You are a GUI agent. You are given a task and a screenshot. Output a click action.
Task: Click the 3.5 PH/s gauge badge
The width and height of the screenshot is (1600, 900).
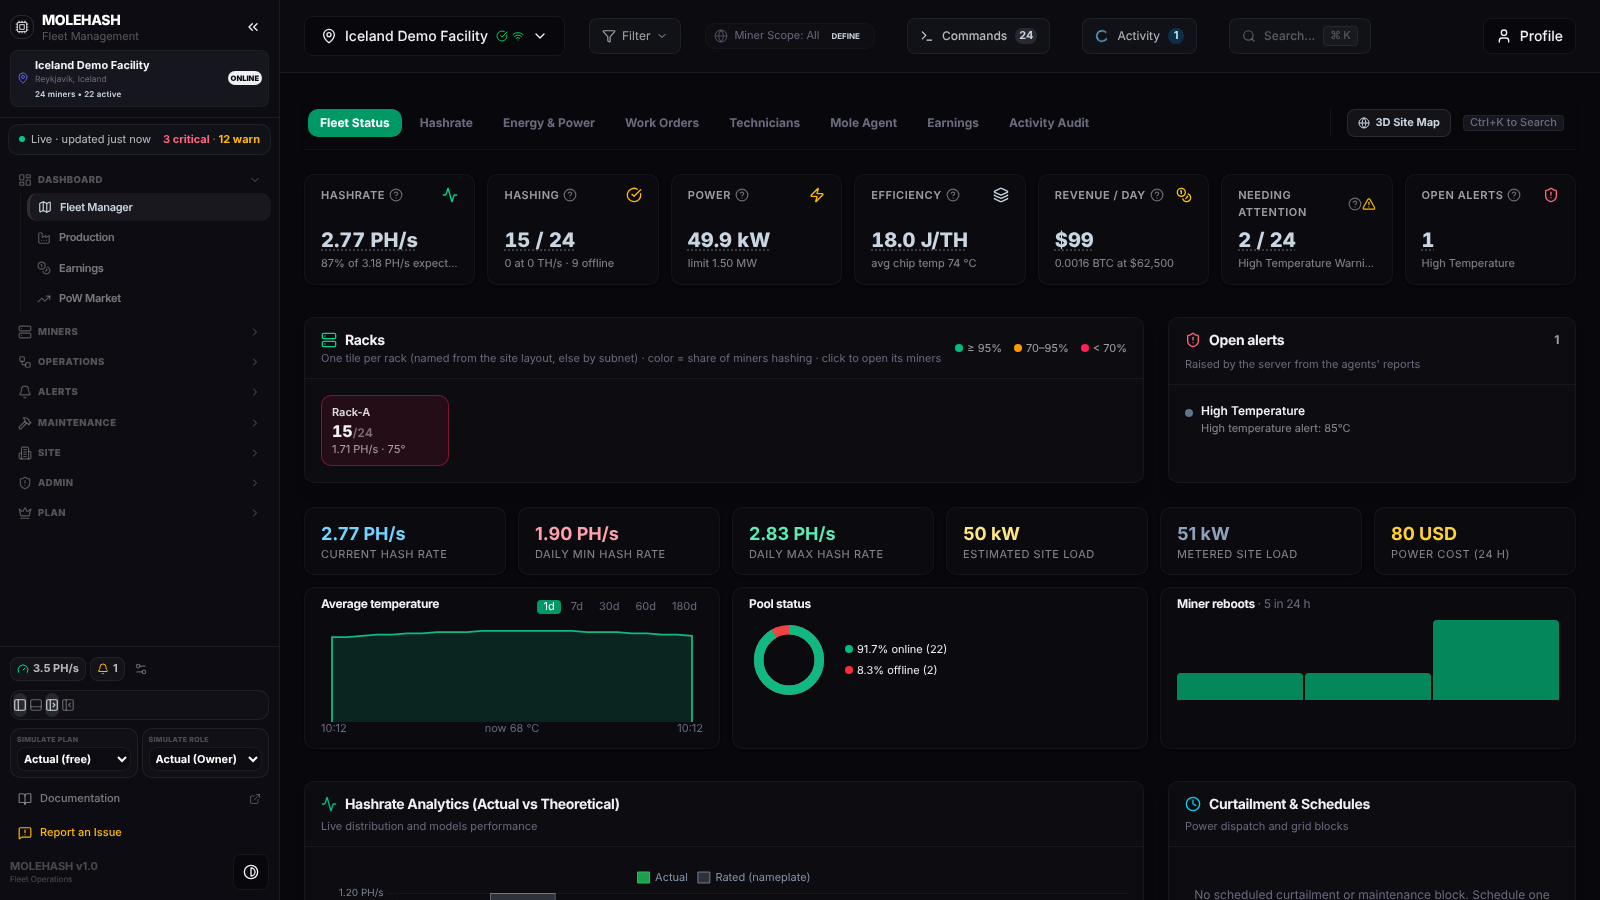[48, 669]
